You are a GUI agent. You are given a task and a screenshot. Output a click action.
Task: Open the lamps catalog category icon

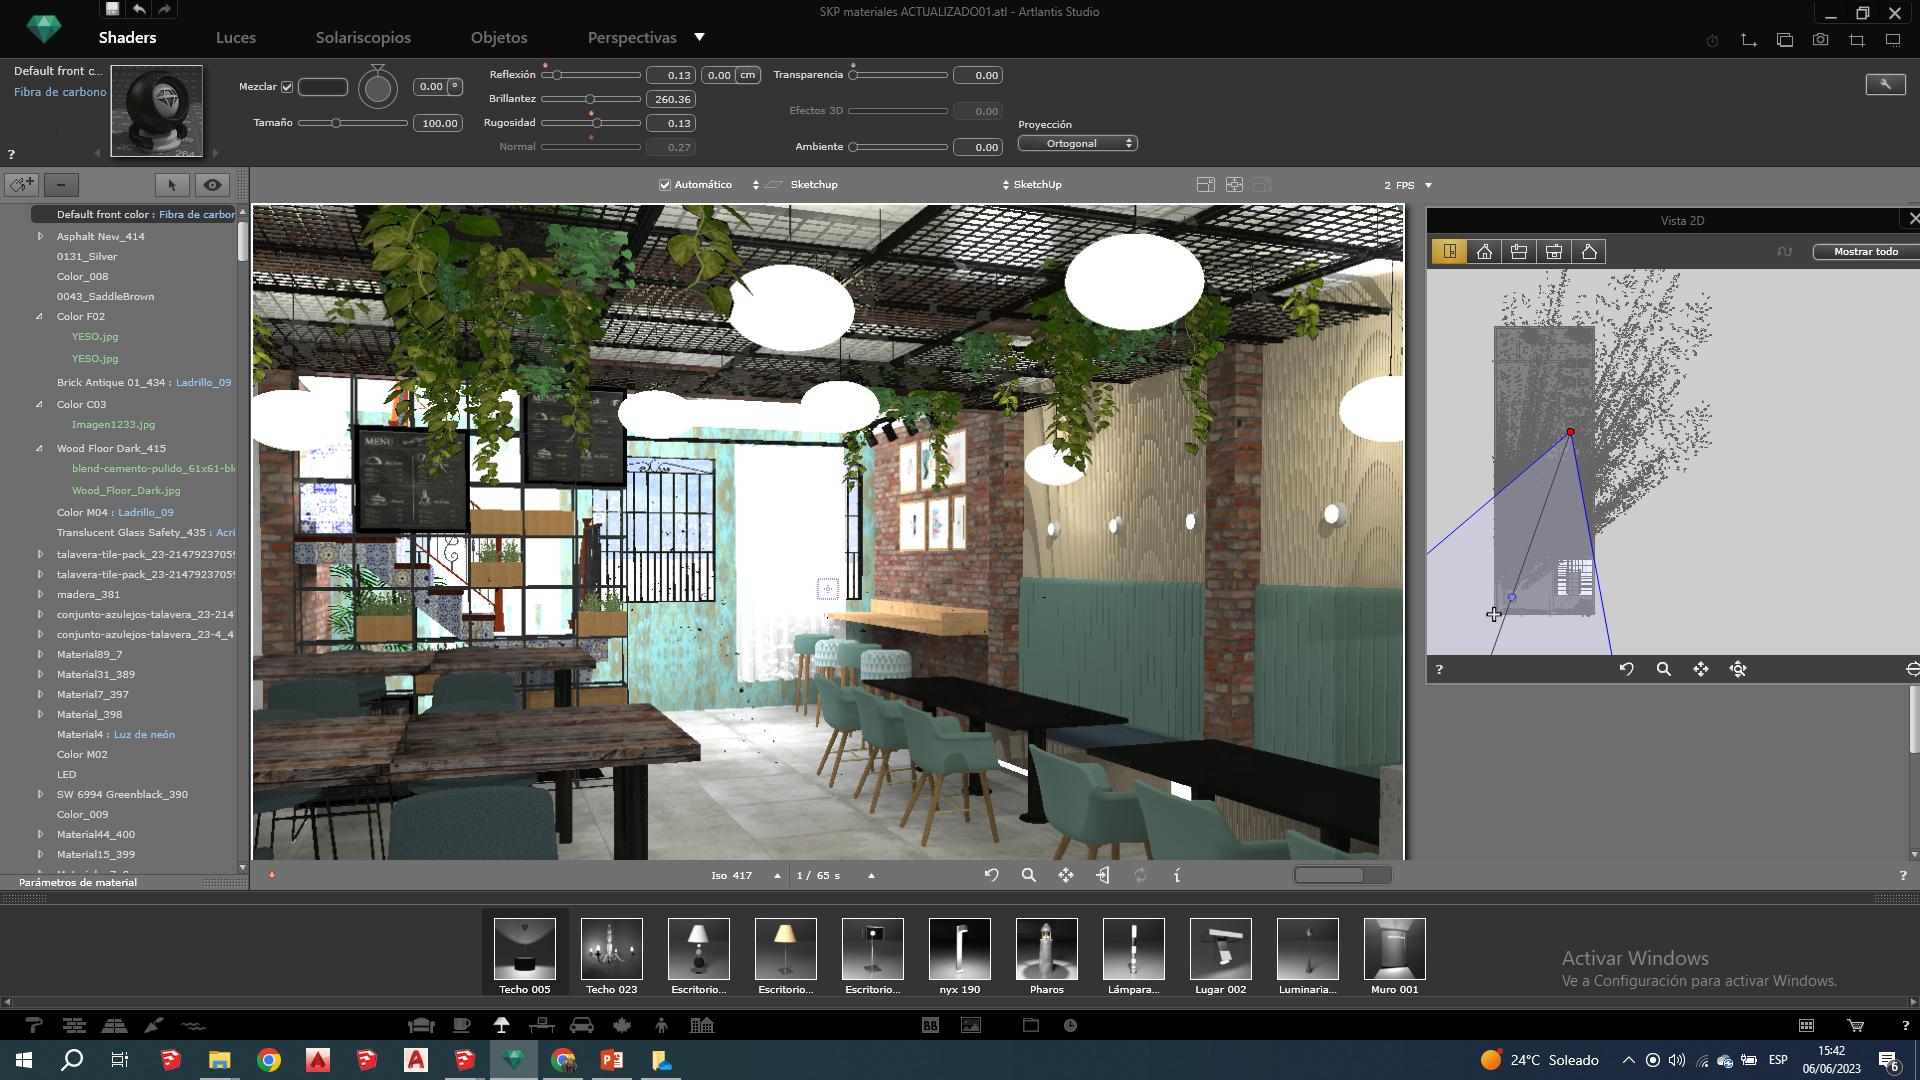point(501,1025)
